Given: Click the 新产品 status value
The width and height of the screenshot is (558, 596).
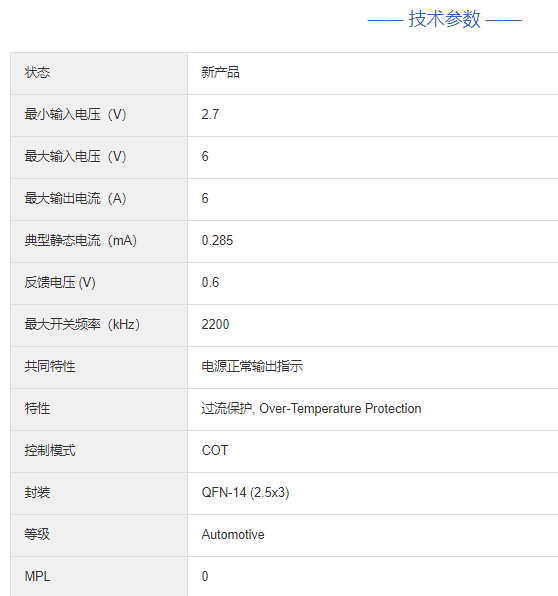Looking at the screenshot, I should (220, 72).
